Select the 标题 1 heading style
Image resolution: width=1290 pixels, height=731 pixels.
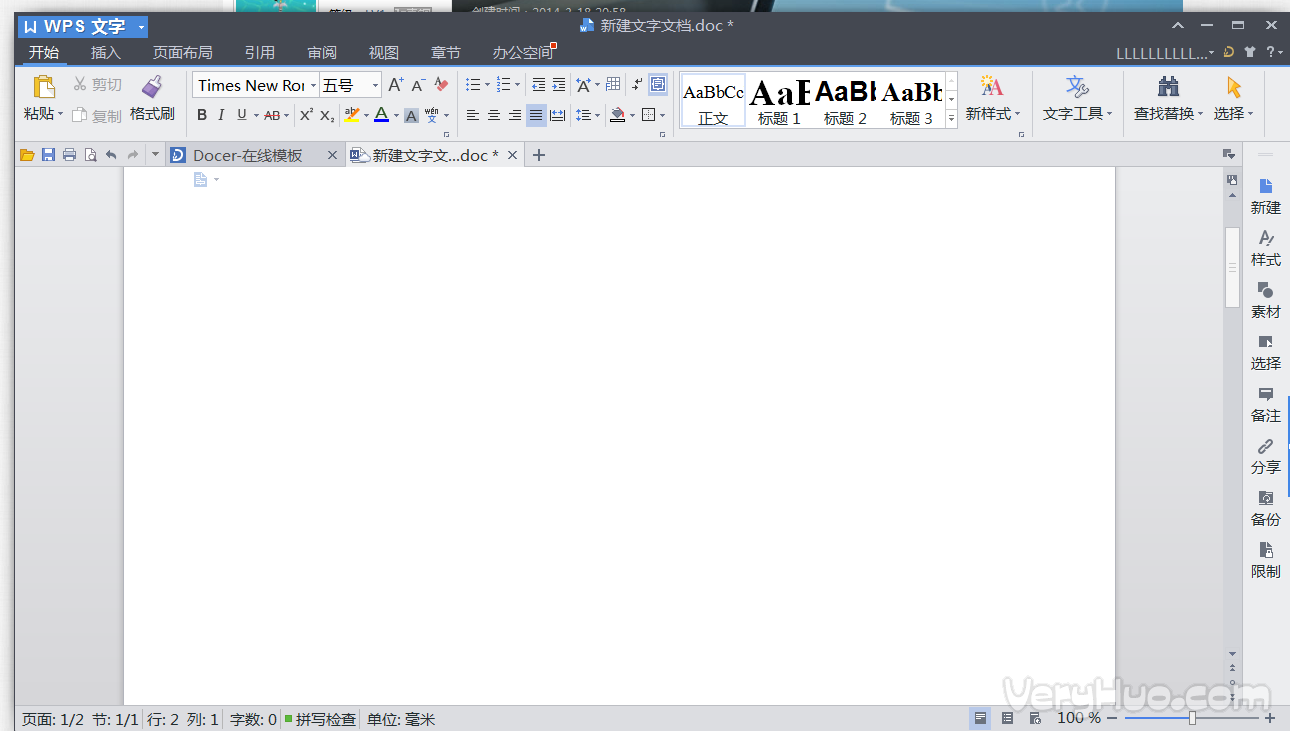coord(779,101)
